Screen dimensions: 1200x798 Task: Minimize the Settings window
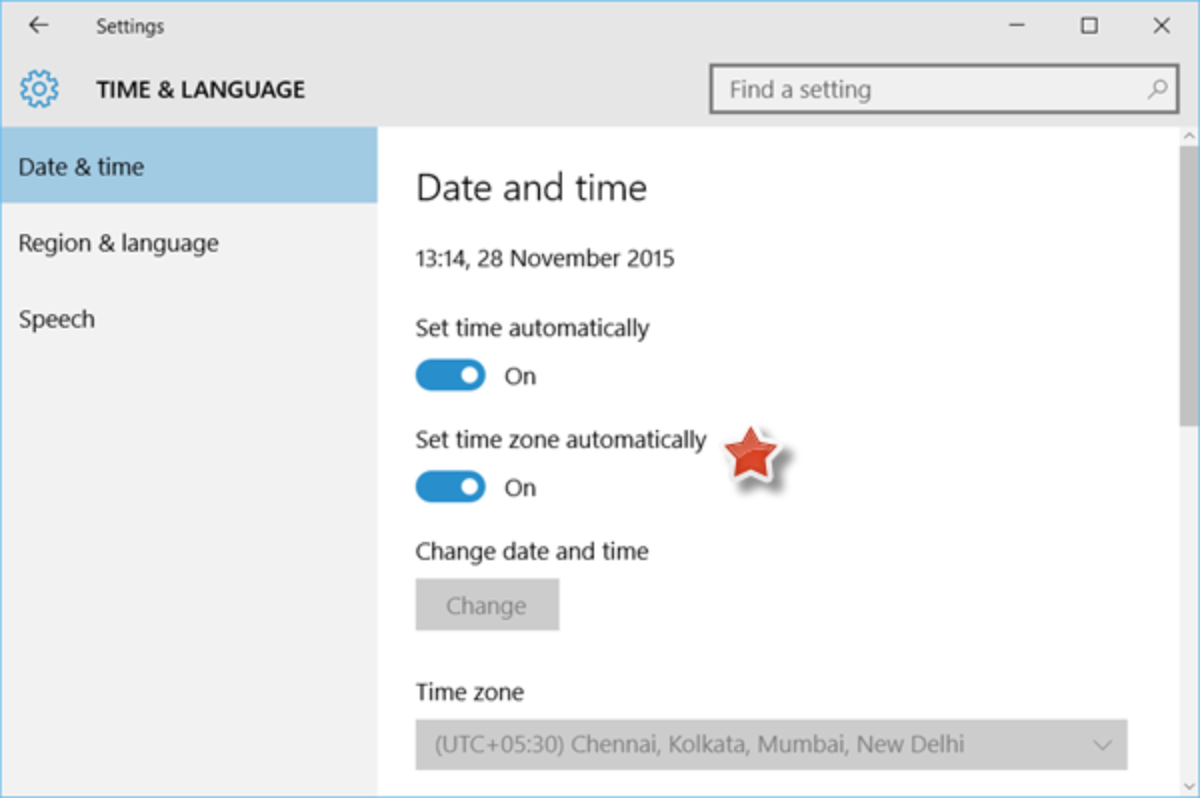point(1018,26)
